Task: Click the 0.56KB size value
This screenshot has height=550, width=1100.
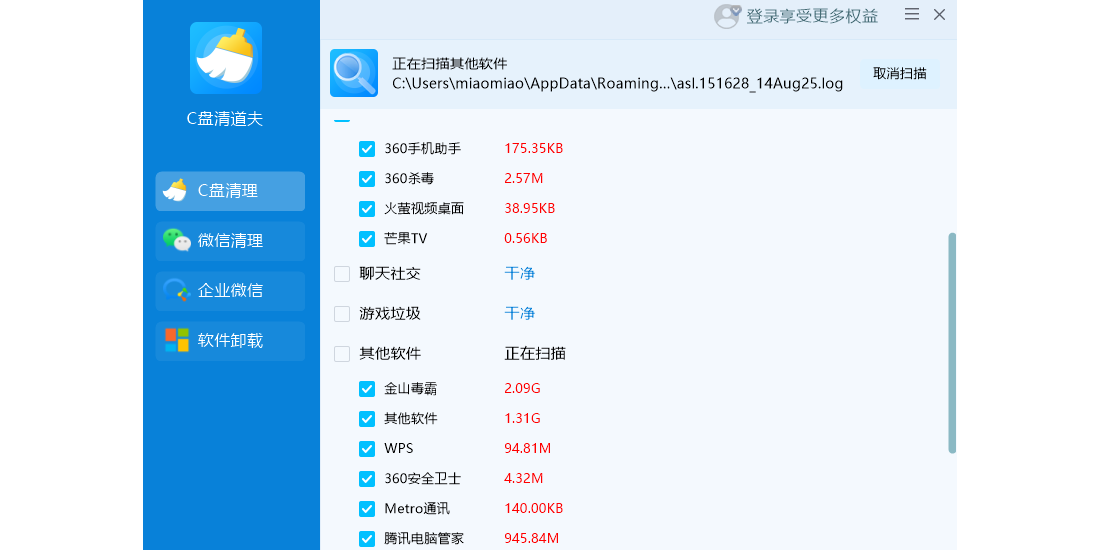Action: point(526,239)
